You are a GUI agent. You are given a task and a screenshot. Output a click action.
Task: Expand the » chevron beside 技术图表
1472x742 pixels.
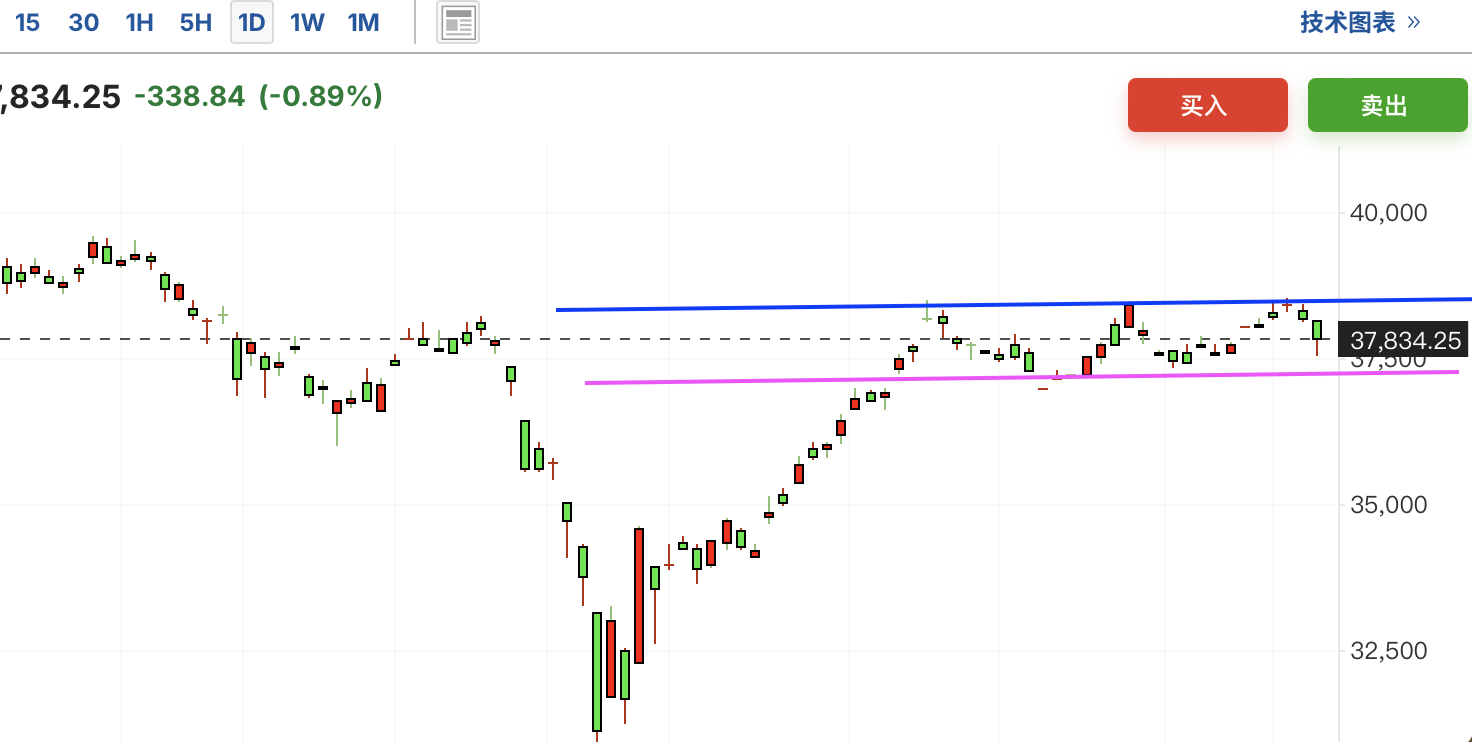[x=1413, y=22]
